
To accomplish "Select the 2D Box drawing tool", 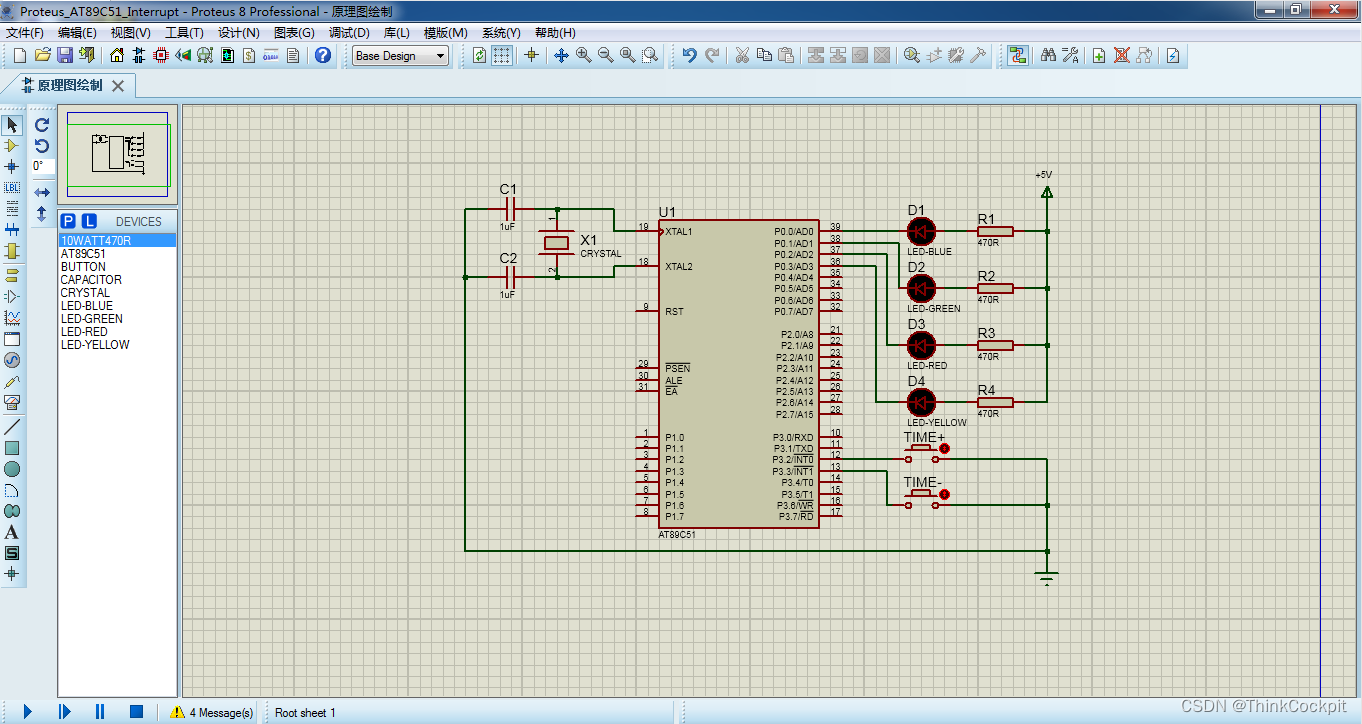I will (x=12, y=448).
